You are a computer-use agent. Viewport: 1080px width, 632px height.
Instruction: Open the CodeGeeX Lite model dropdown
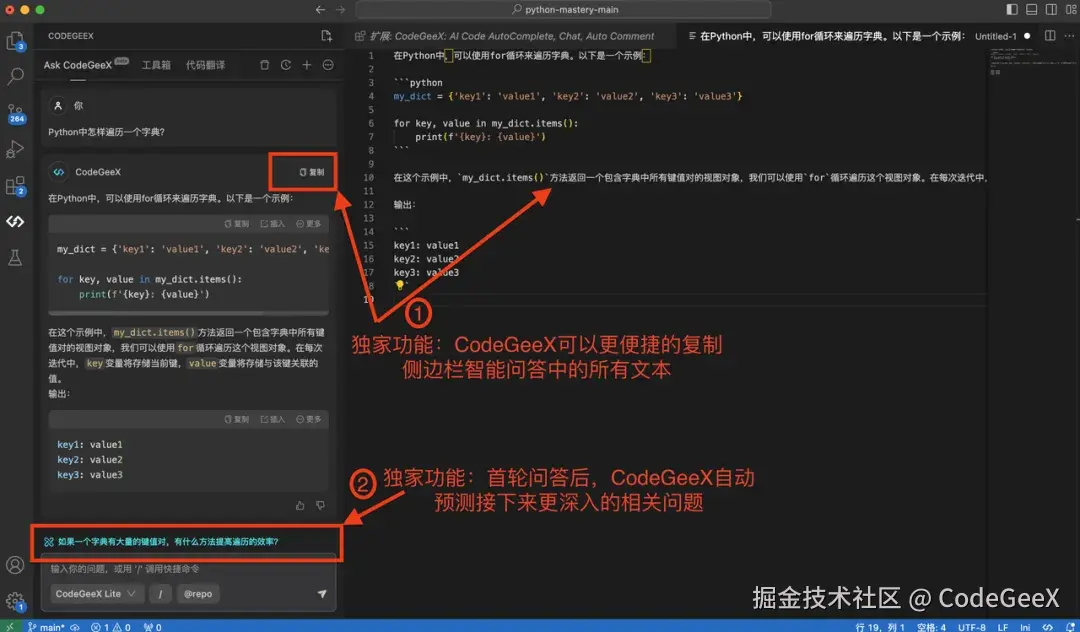tap(96, 593)
